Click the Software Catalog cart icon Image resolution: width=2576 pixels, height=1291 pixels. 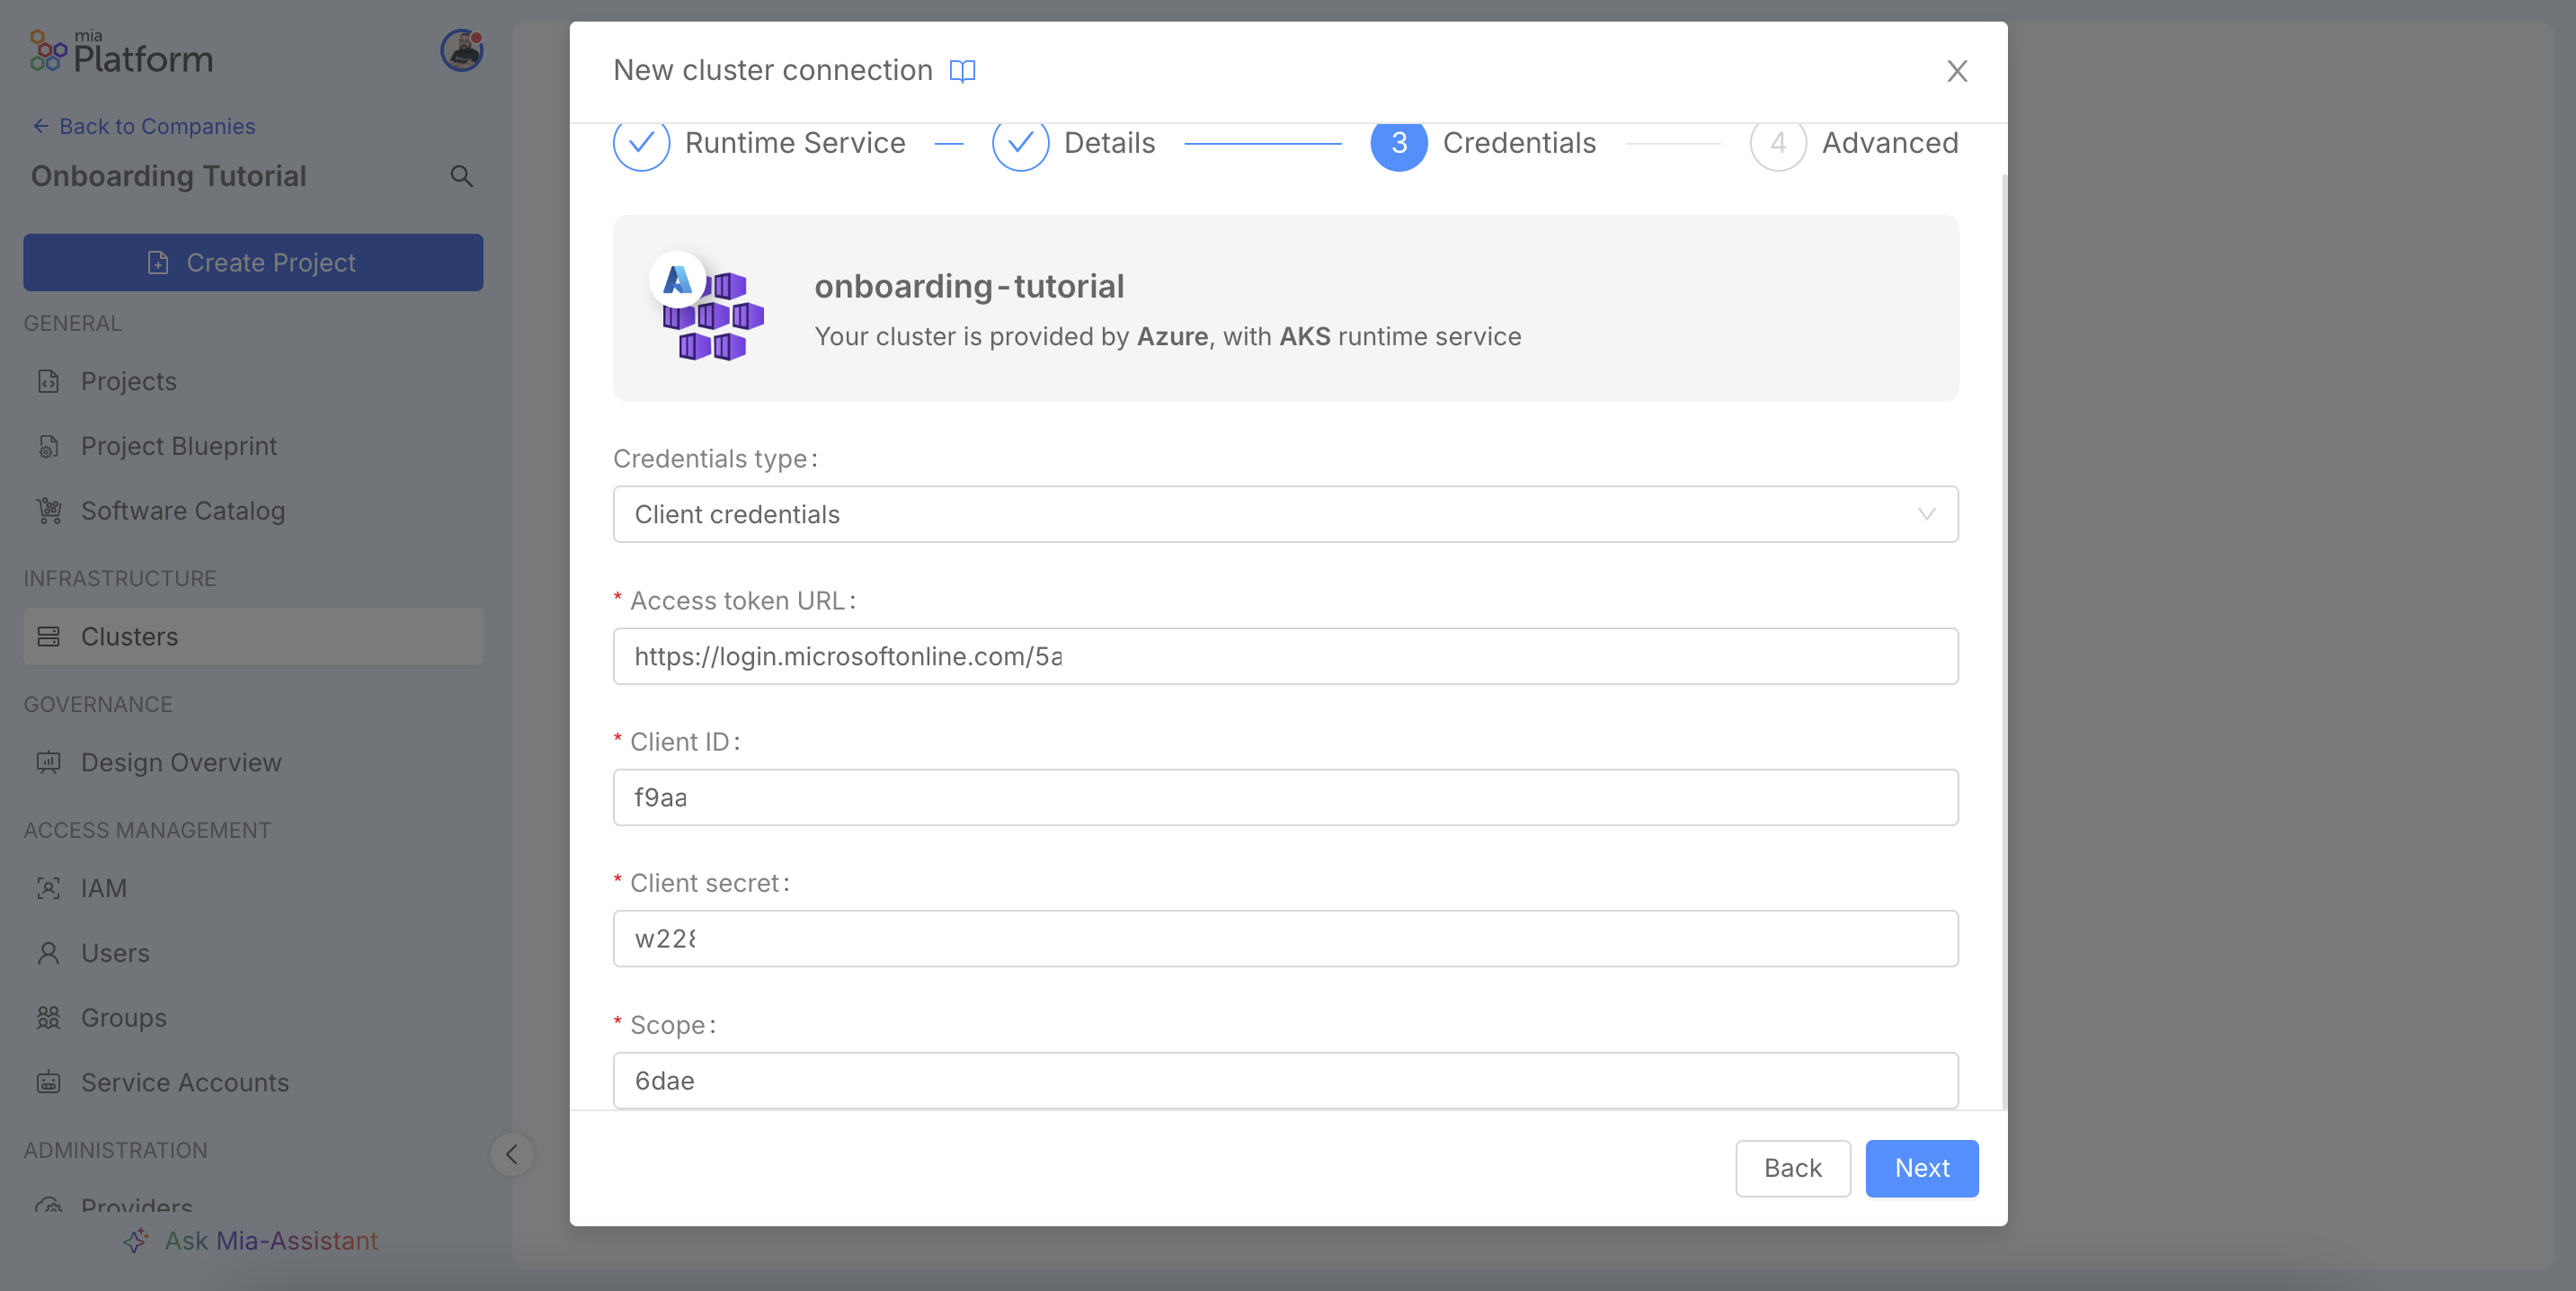[49, 511]
